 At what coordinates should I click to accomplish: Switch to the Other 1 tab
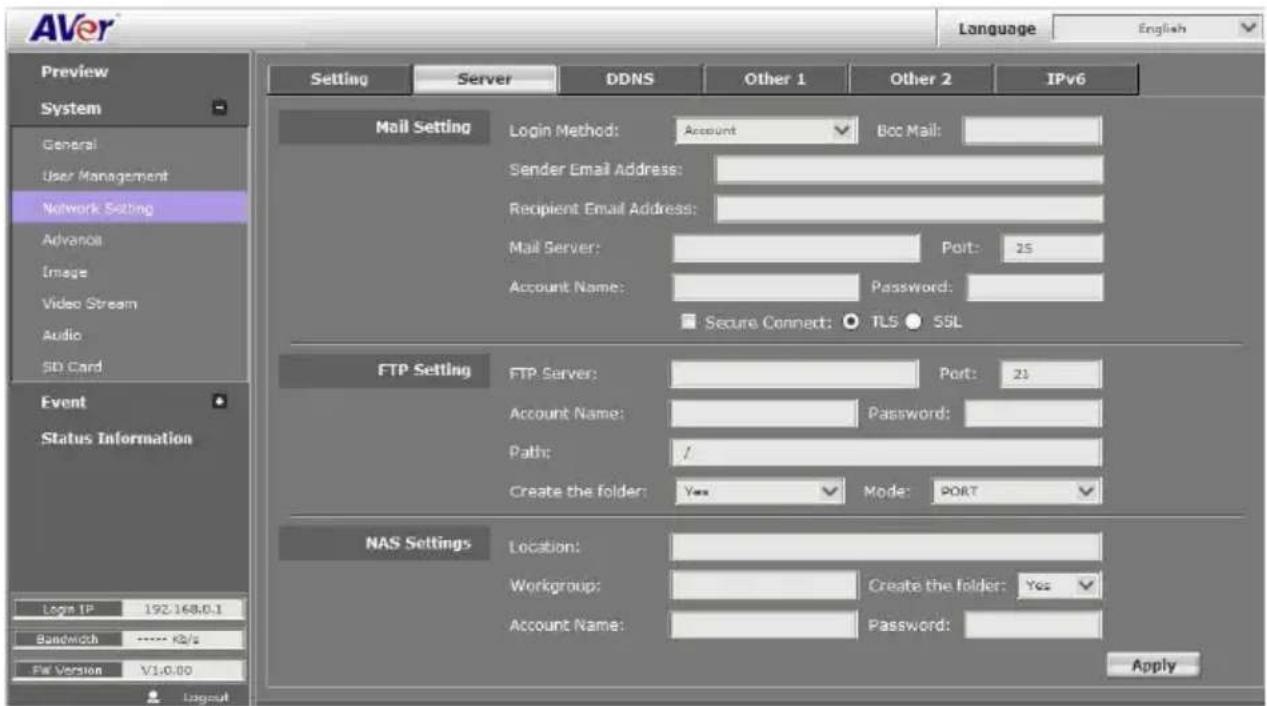pyautogui.click(x=775, y=79)
